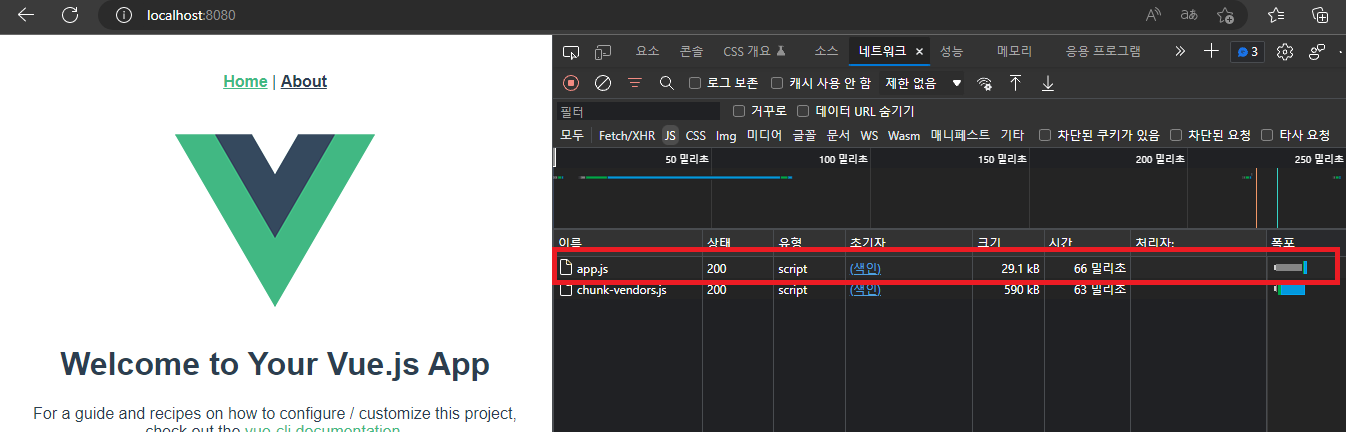Open the 응용 프로그램 tab
The height and width of the screenshot is (432, 1346).
pos(1103,51)
